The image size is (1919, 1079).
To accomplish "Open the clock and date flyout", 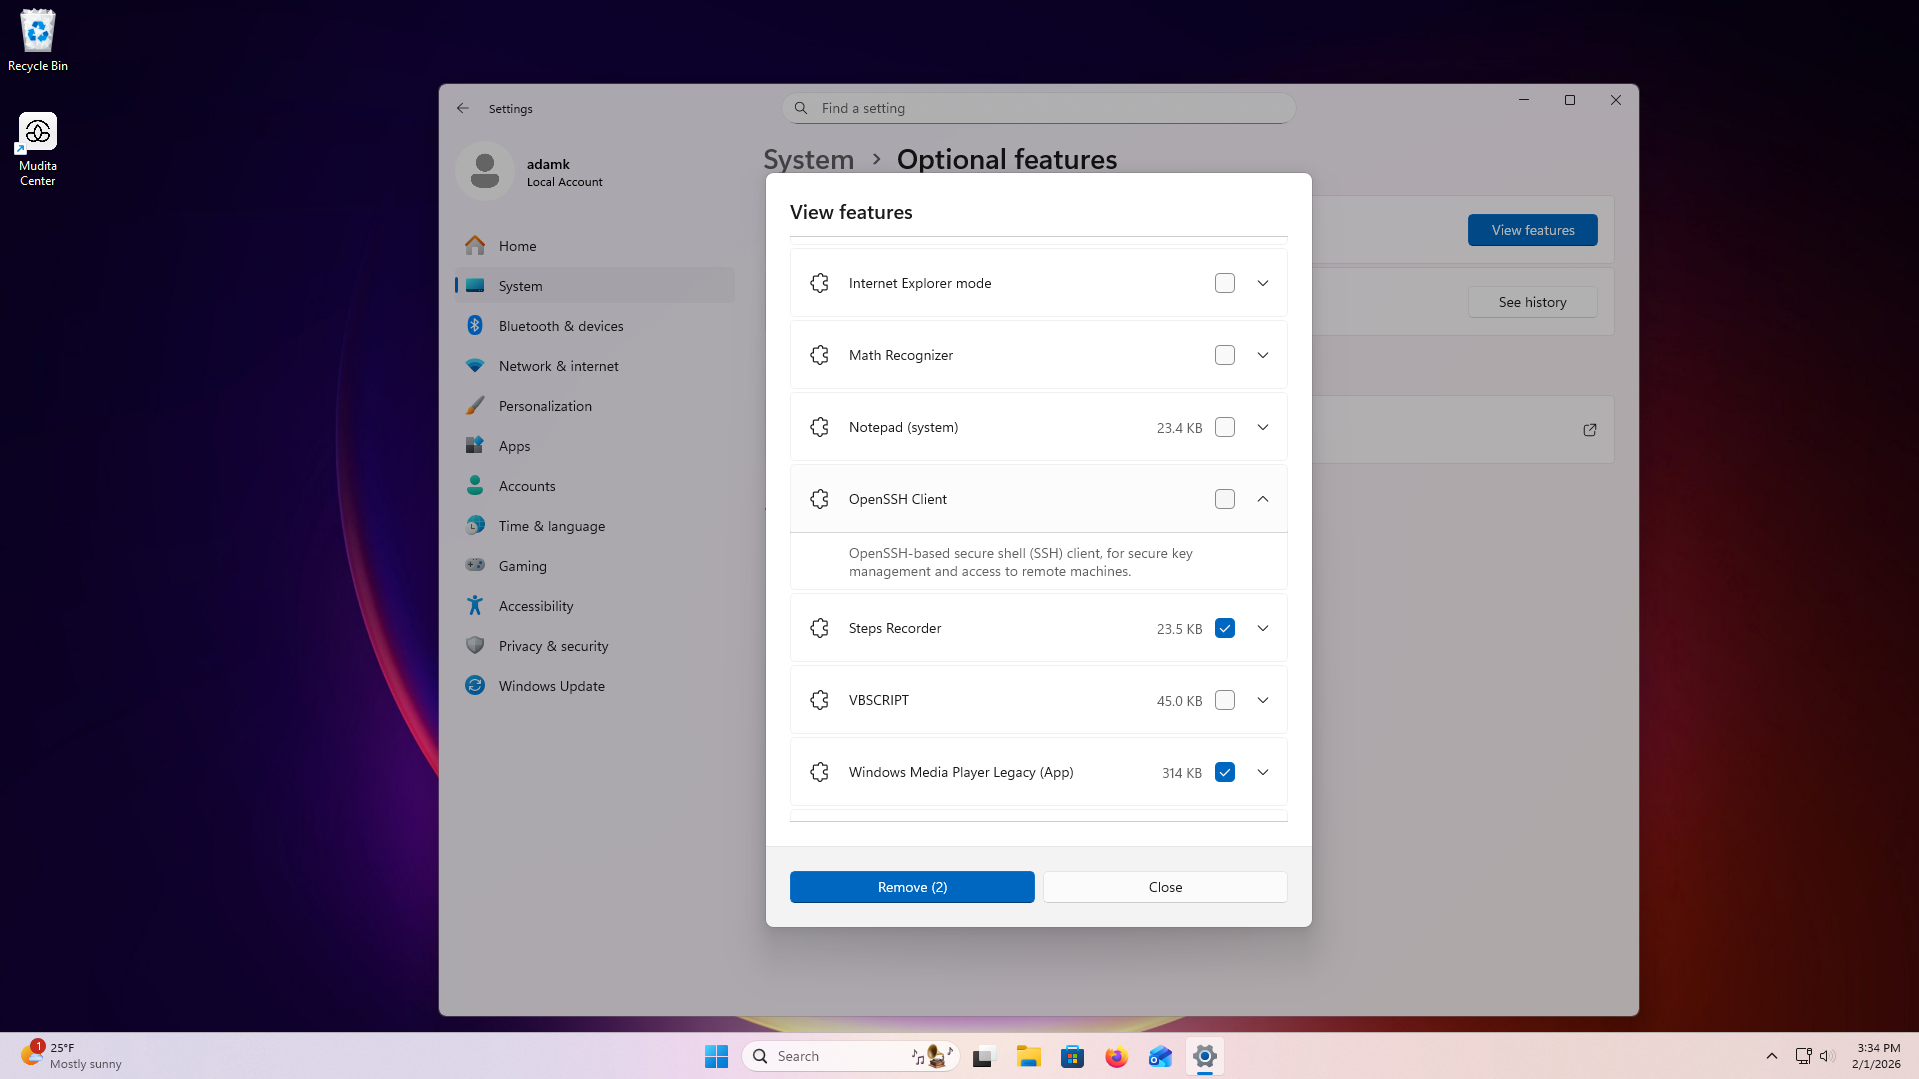I will [x=1877, y=1056].
